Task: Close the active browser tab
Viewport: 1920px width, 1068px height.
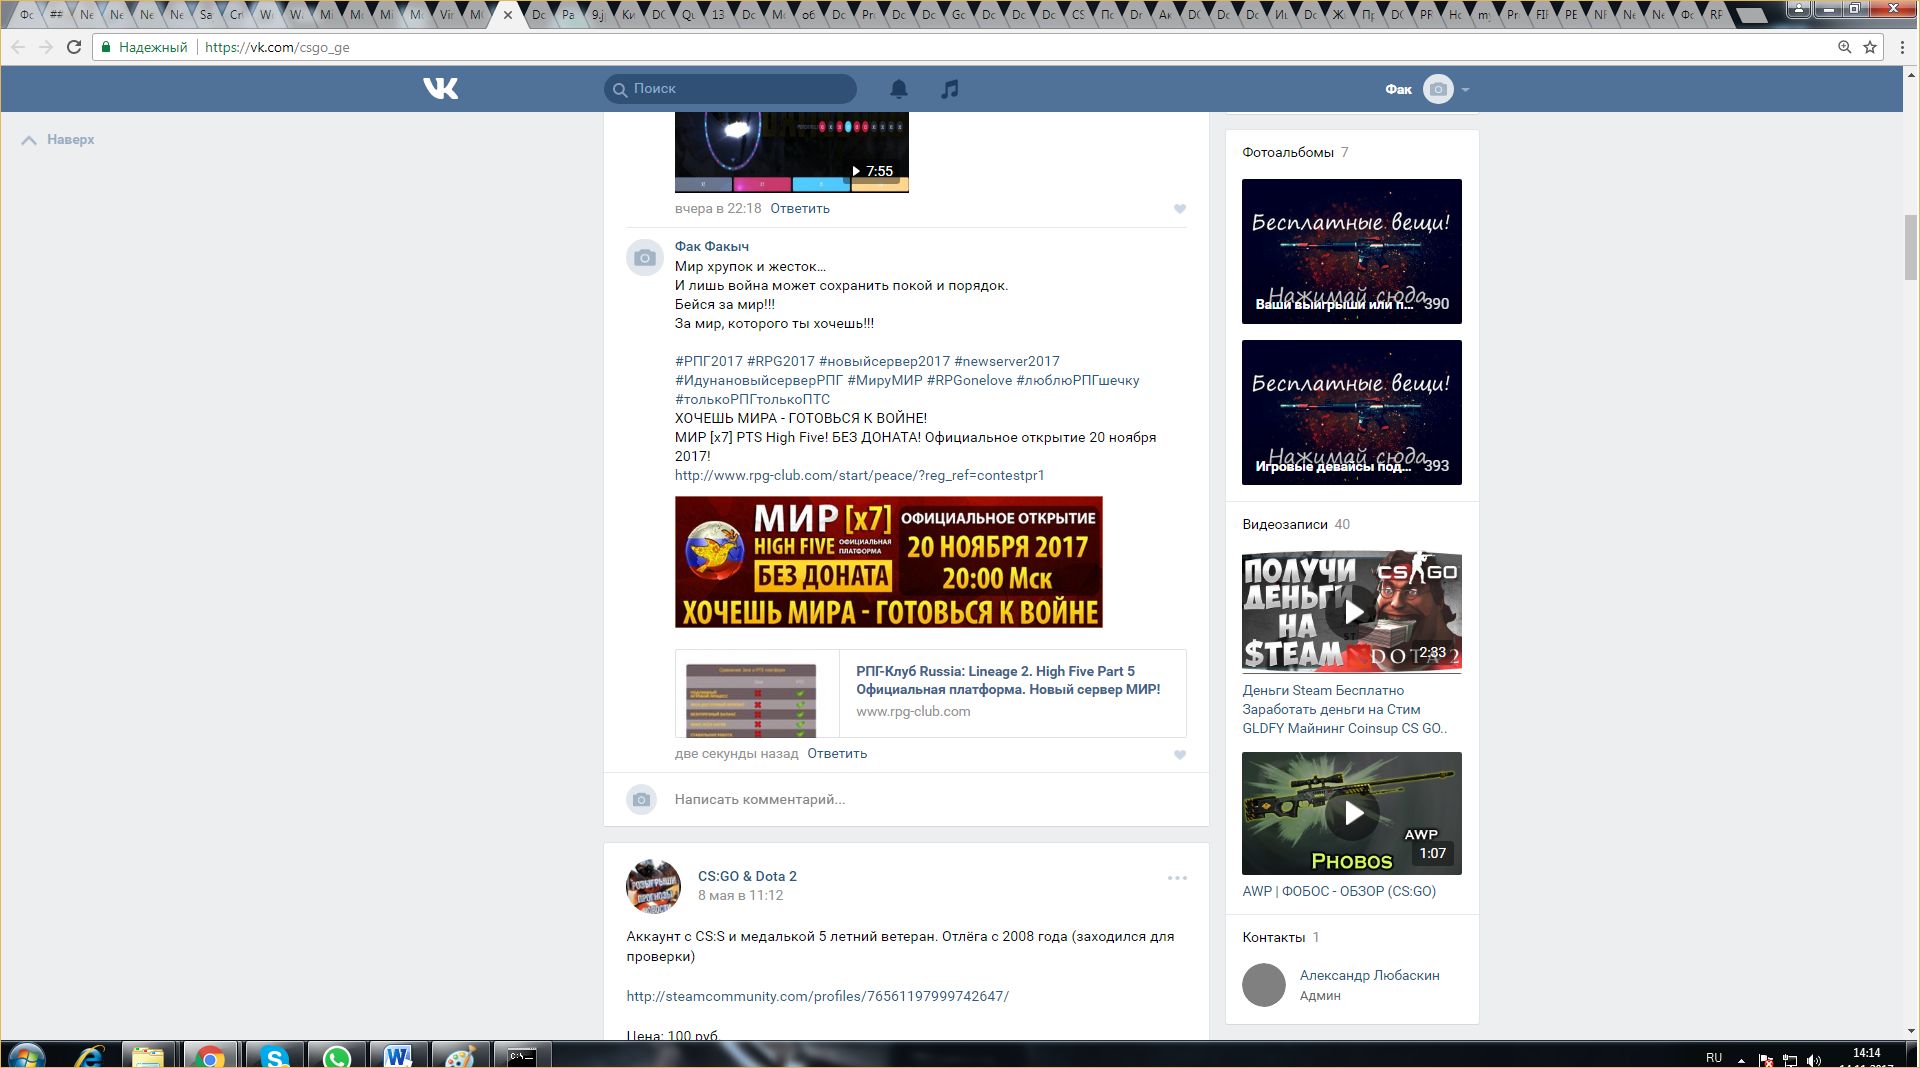Action: [x=508, y=15]
